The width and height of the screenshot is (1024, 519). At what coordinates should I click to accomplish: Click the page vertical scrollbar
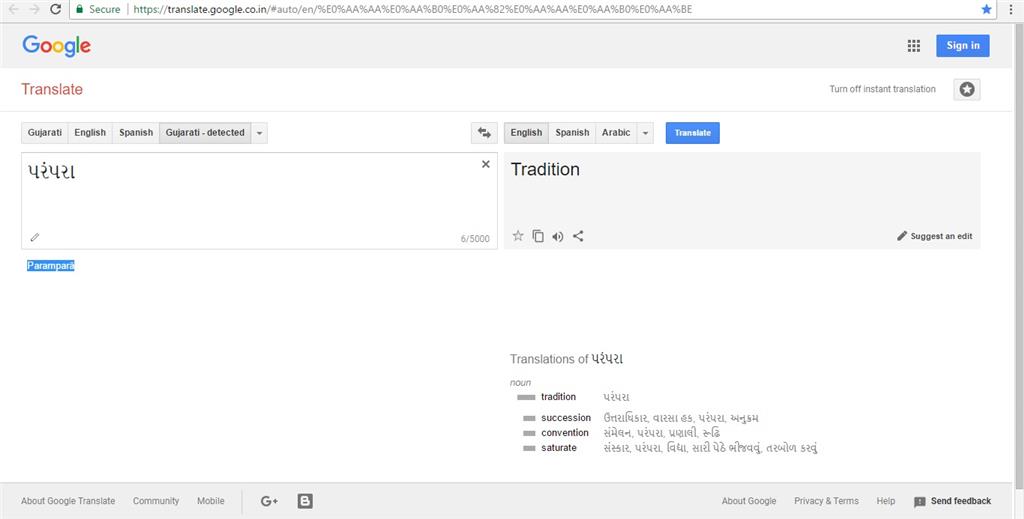(1020, 255)
